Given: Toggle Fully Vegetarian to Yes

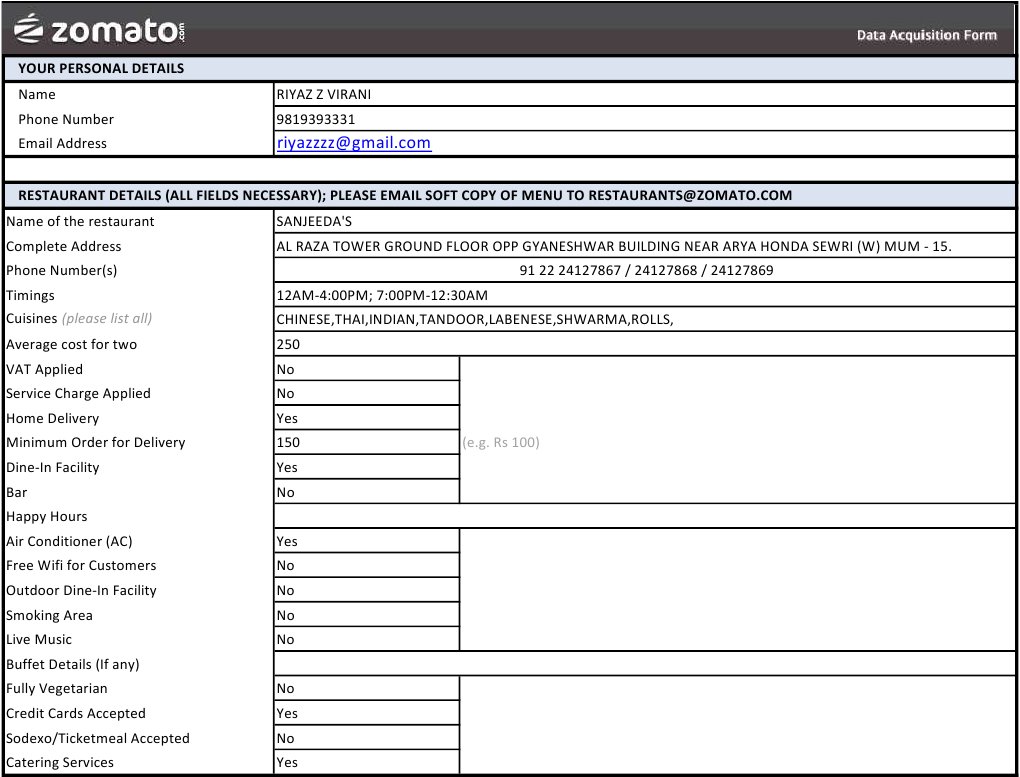Looking at the screenshot, I should click(366, 688).
